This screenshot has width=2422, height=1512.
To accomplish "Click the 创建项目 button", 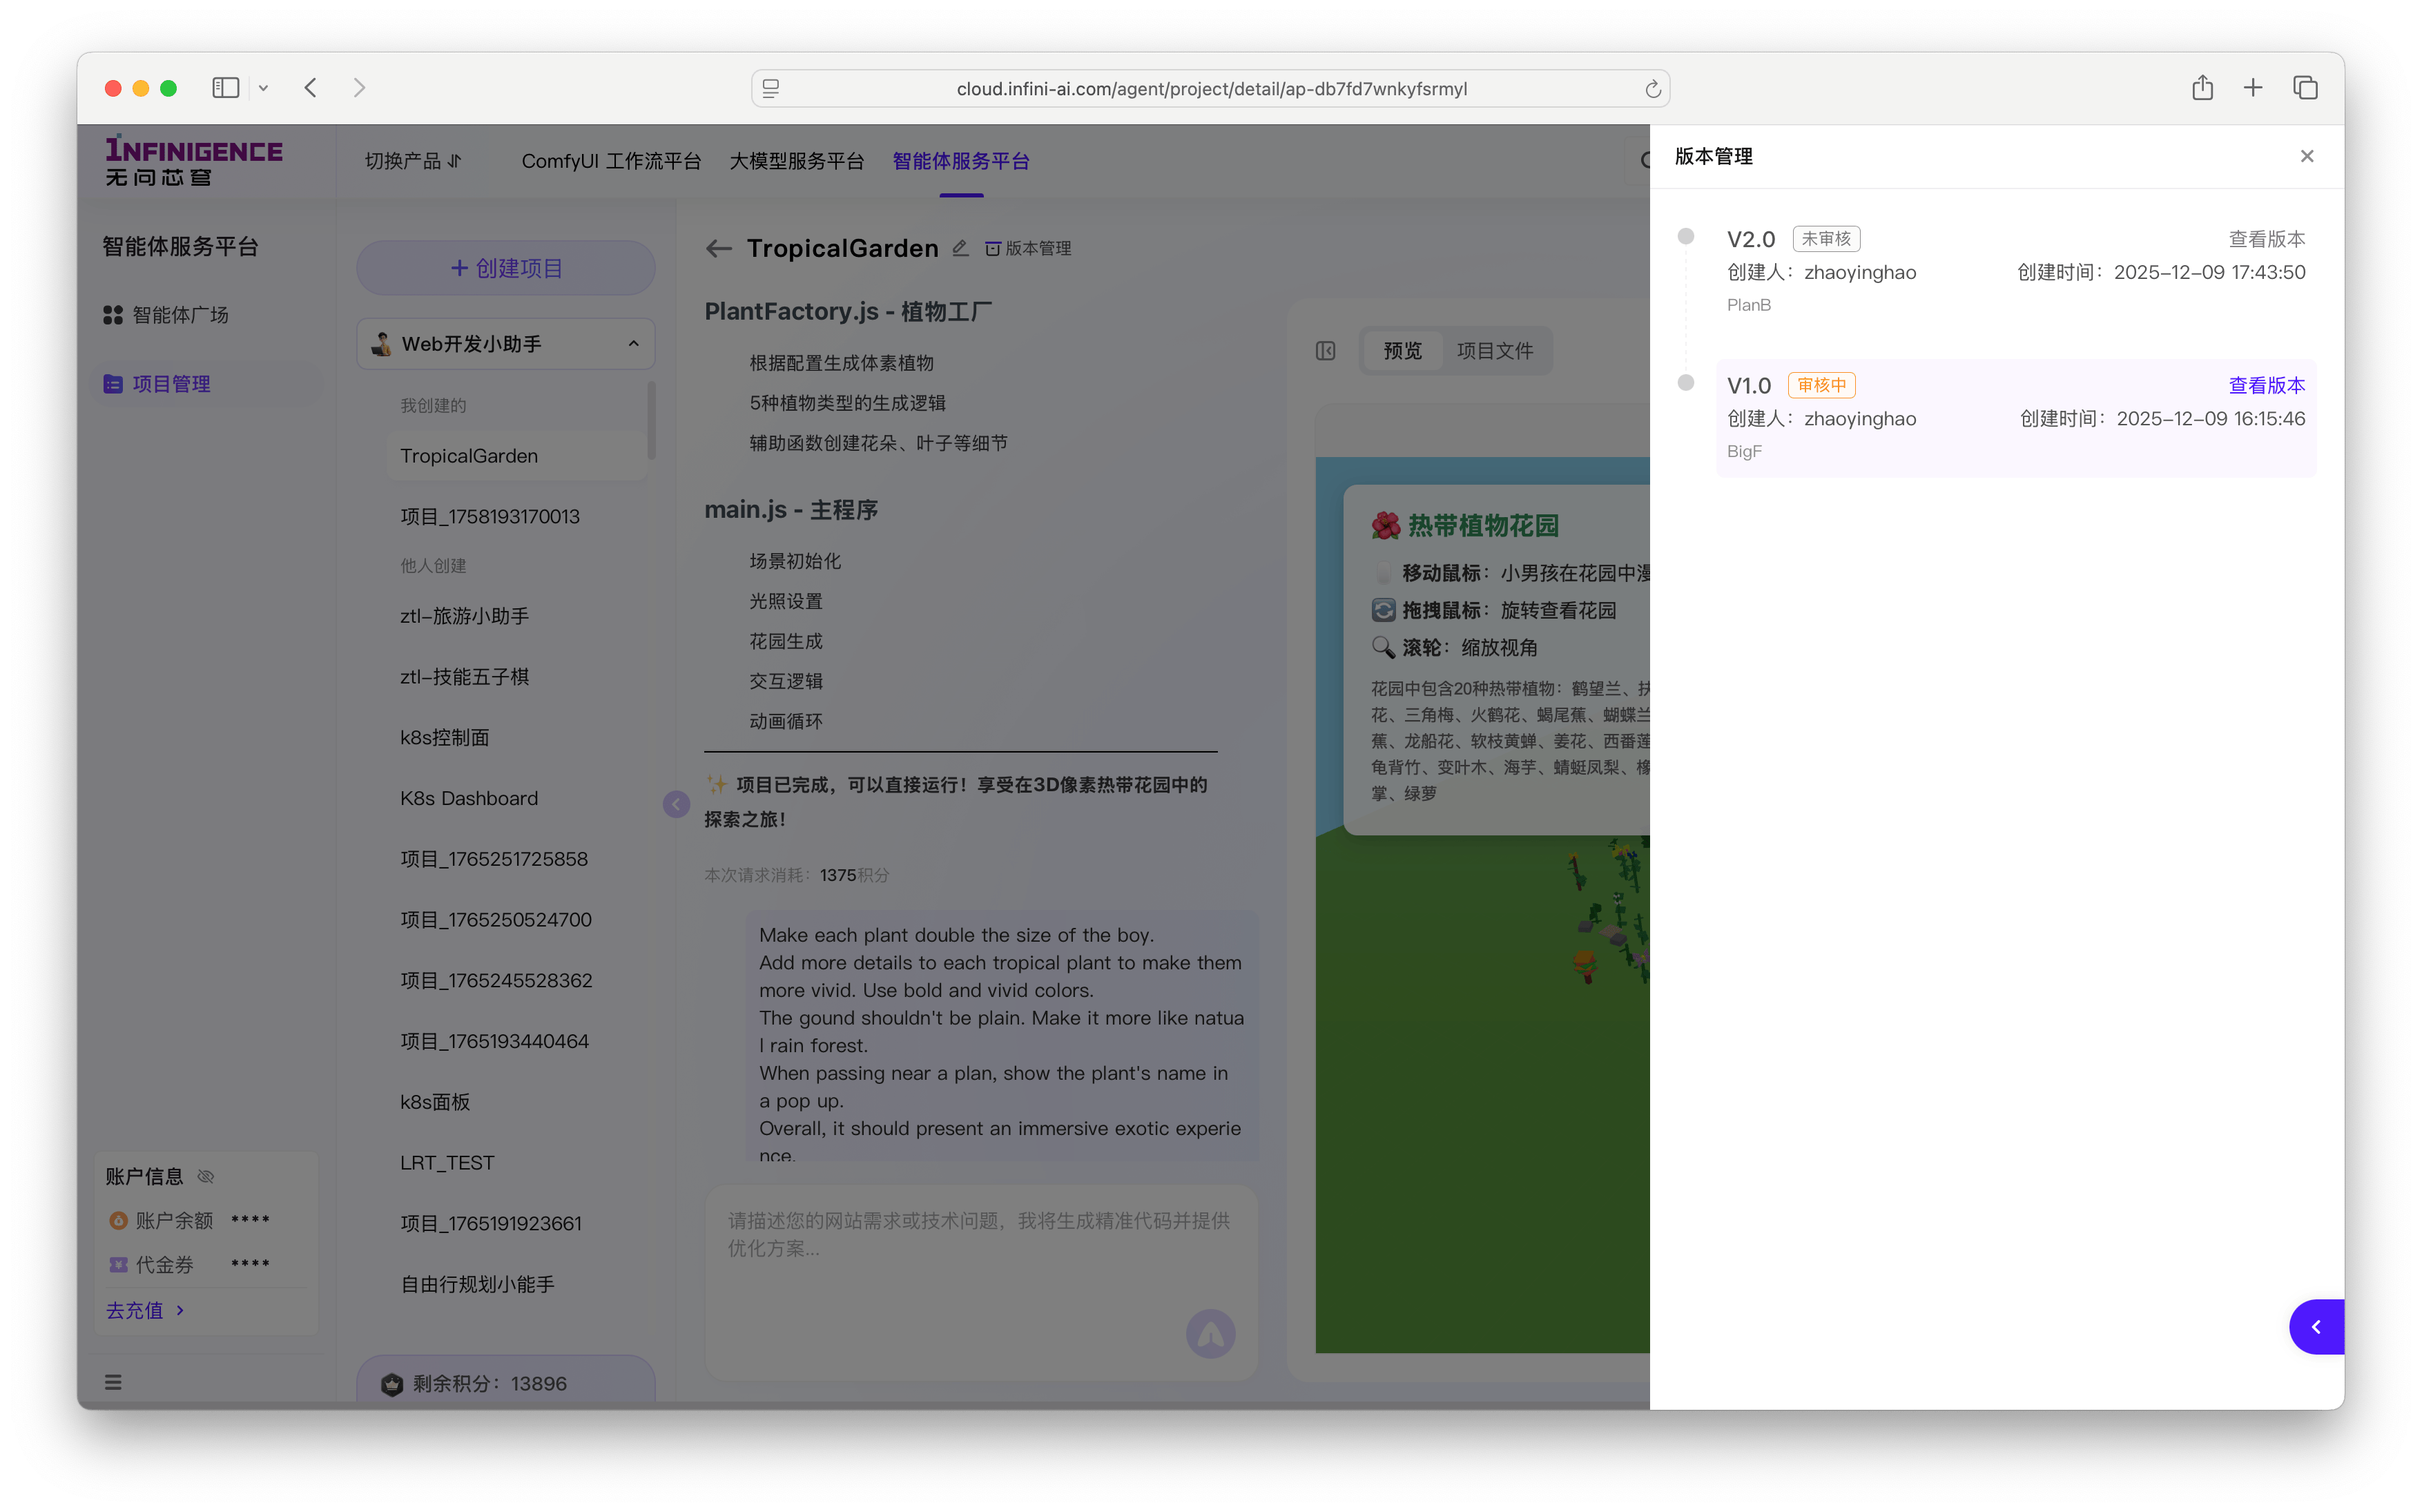I will (x=506, y=268).
